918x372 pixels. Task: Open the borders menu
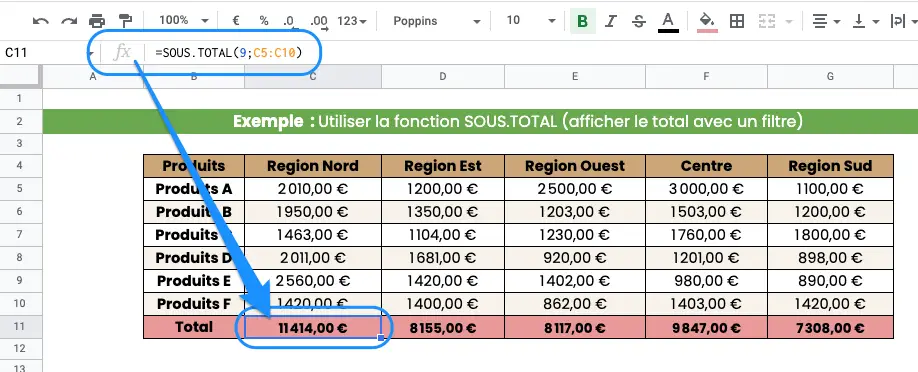[737, 21]
